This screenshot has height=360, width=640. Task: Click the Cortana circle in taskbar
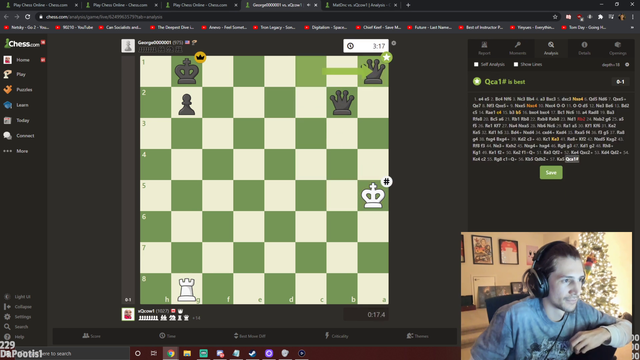(x=138, y=353)
